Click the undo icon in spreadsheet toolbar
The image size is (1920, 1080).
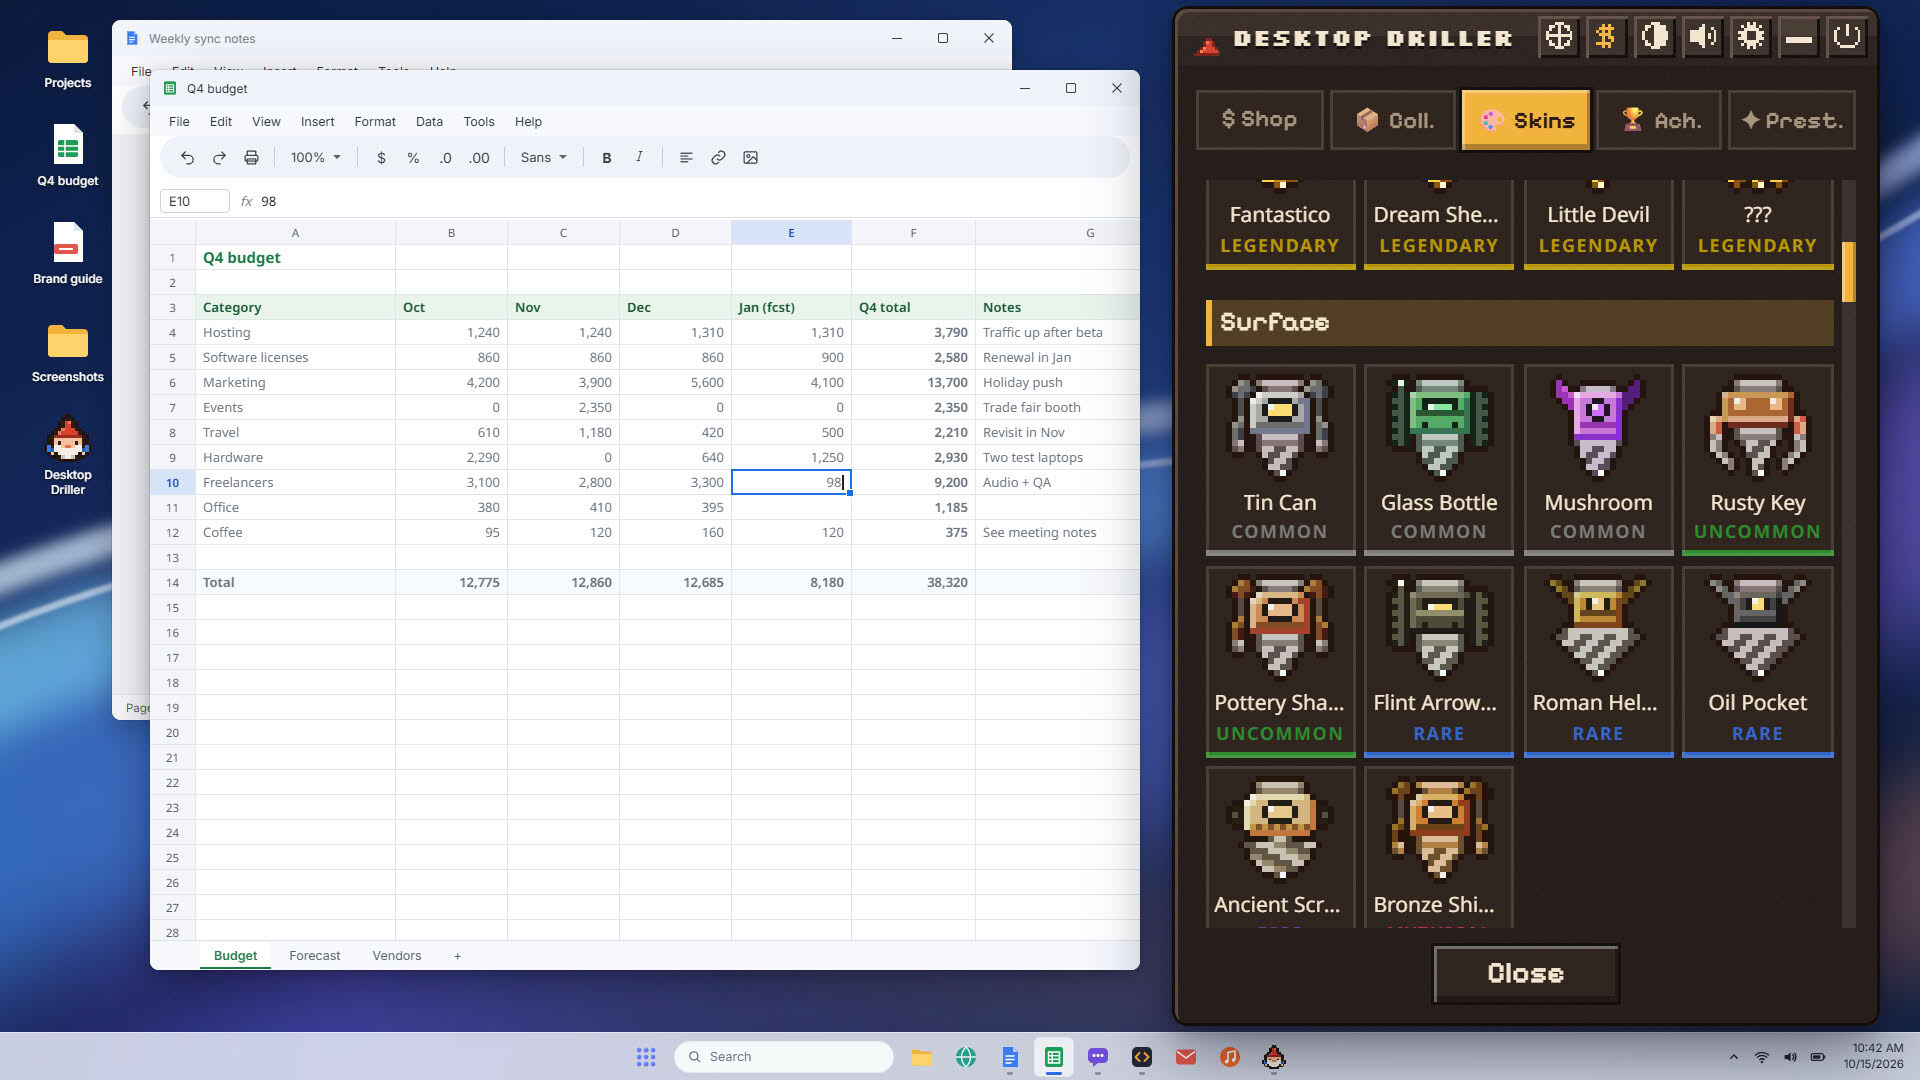click(187, 158)
